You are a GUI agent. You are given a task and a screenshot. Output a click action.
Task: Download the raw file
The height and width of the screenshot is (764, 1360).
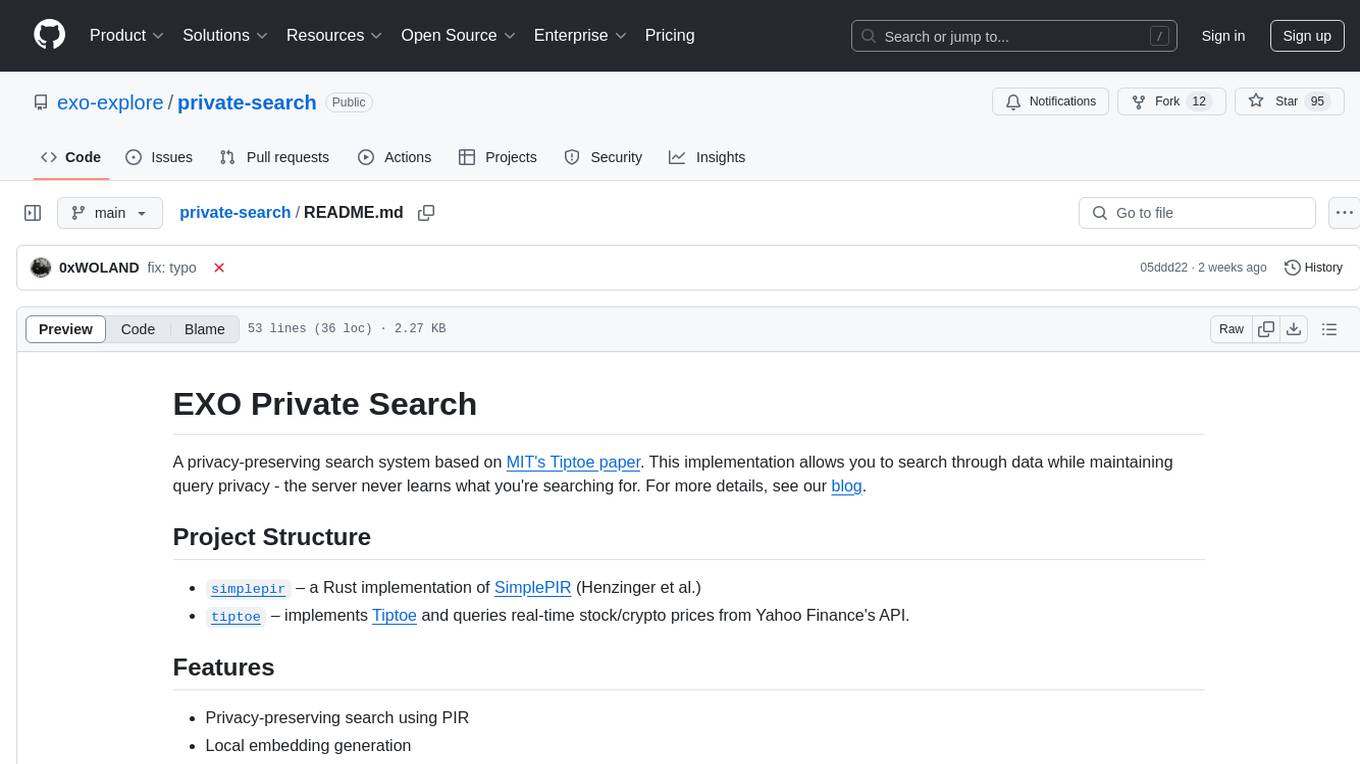[x=1294, y=329]
